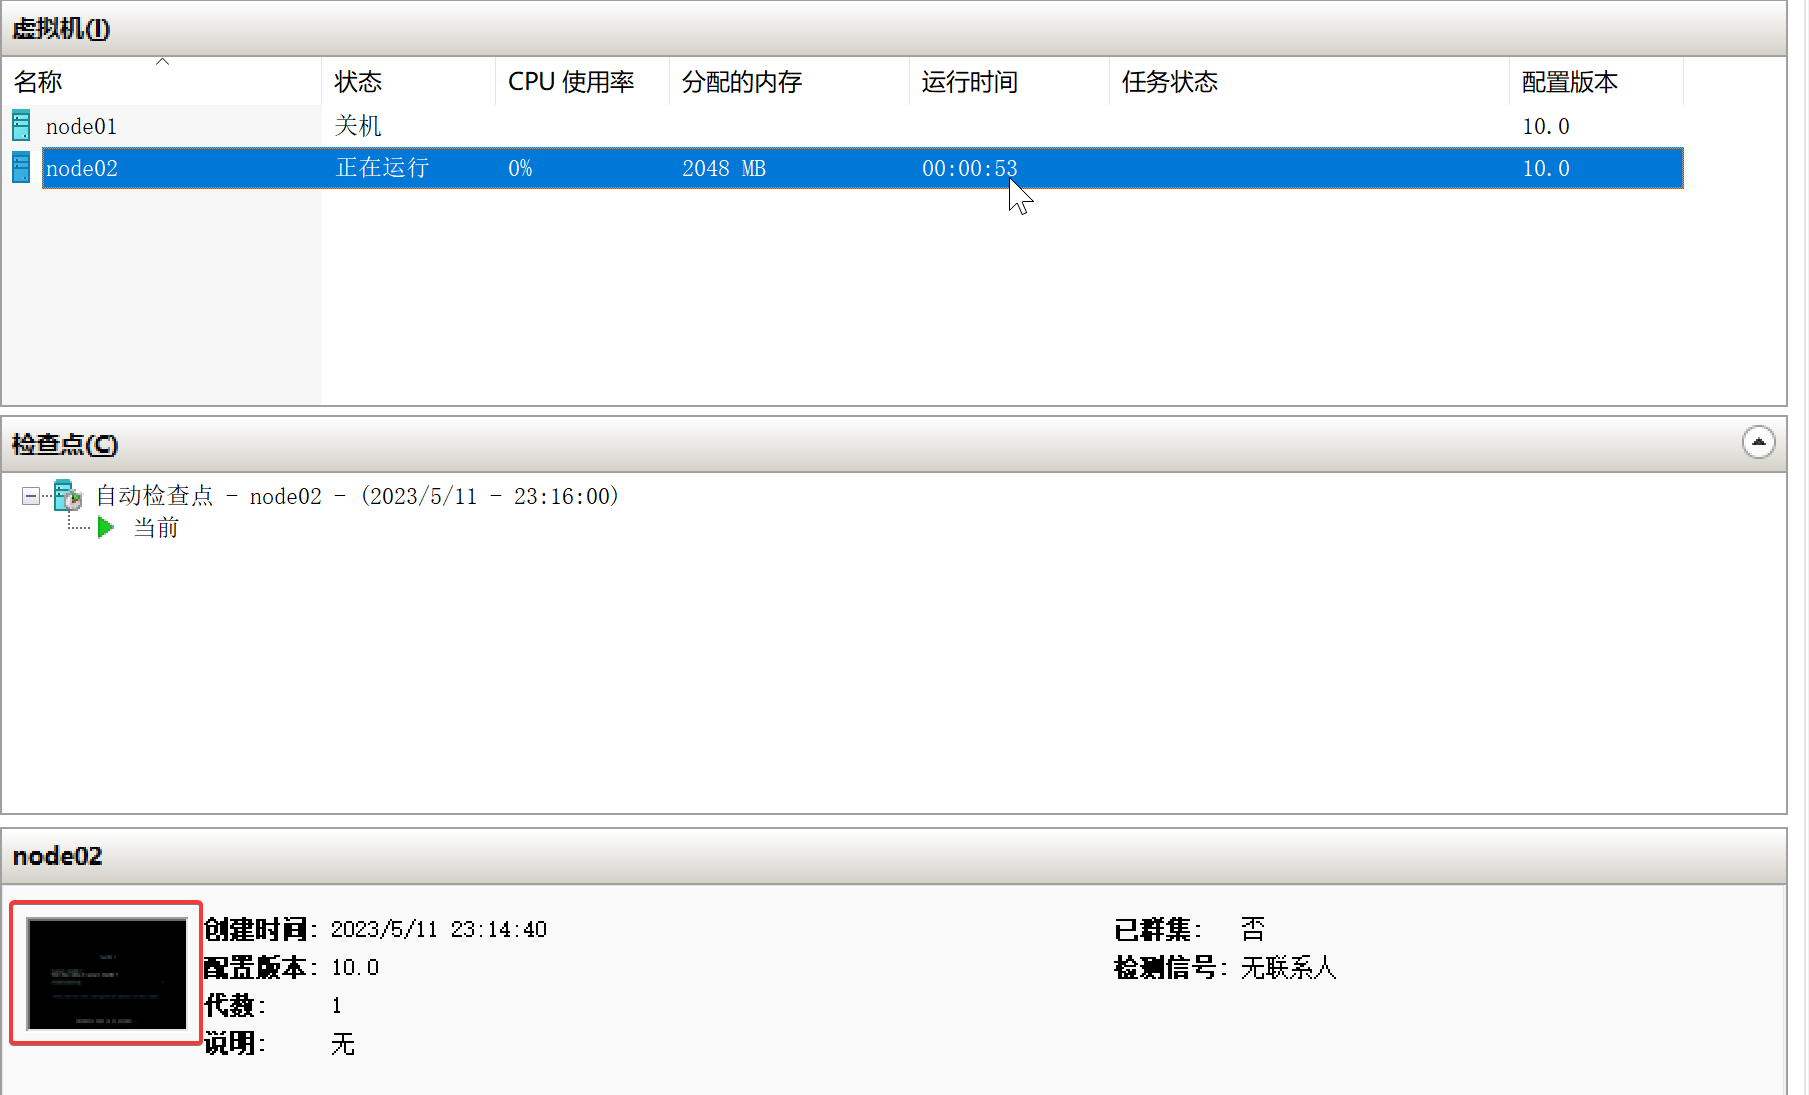Collapse the checkpoint pane with the circular button
The image size is (1809, 1095).
(1758, 443)
